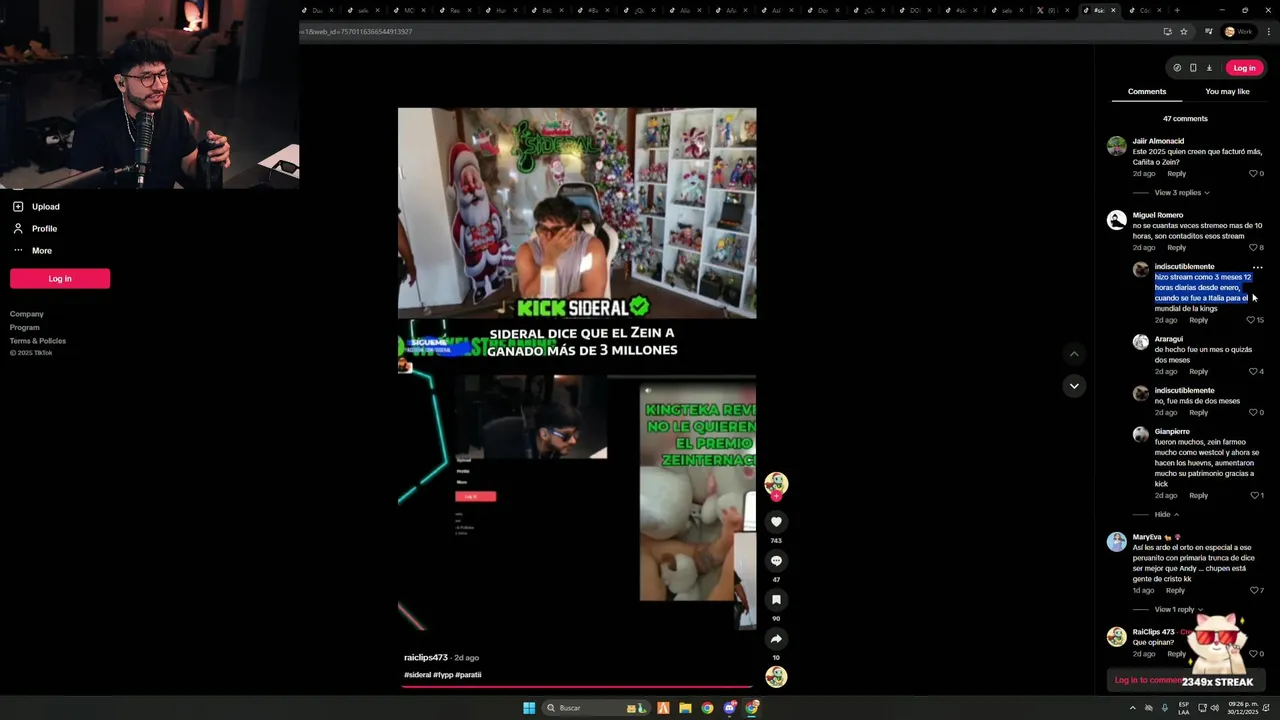The width and height of the screenshot is (1280, 720).
Task: Like Gianpierre's comment
Action: [x=1253, y=496]
